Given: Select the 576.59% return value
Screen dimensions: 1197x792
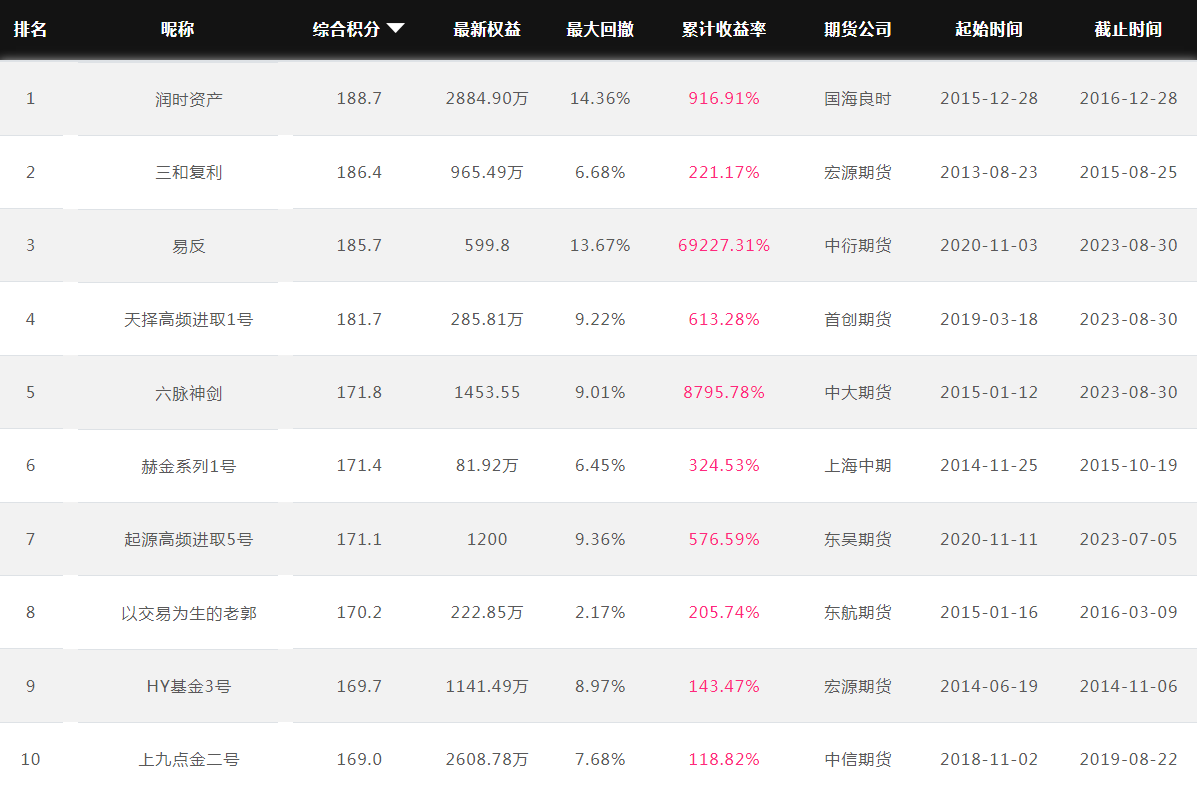Looking at the screenshot, I should pyautogui.click(x=724, y=539).
